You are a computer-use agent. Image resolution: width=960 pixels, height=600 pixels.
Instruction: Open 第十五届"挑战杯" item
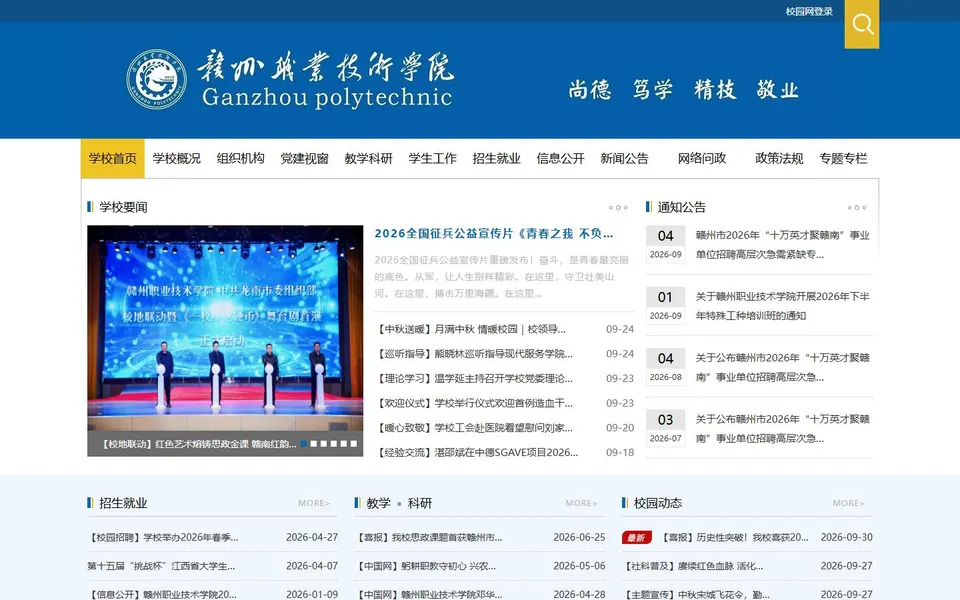pos(161,566)
